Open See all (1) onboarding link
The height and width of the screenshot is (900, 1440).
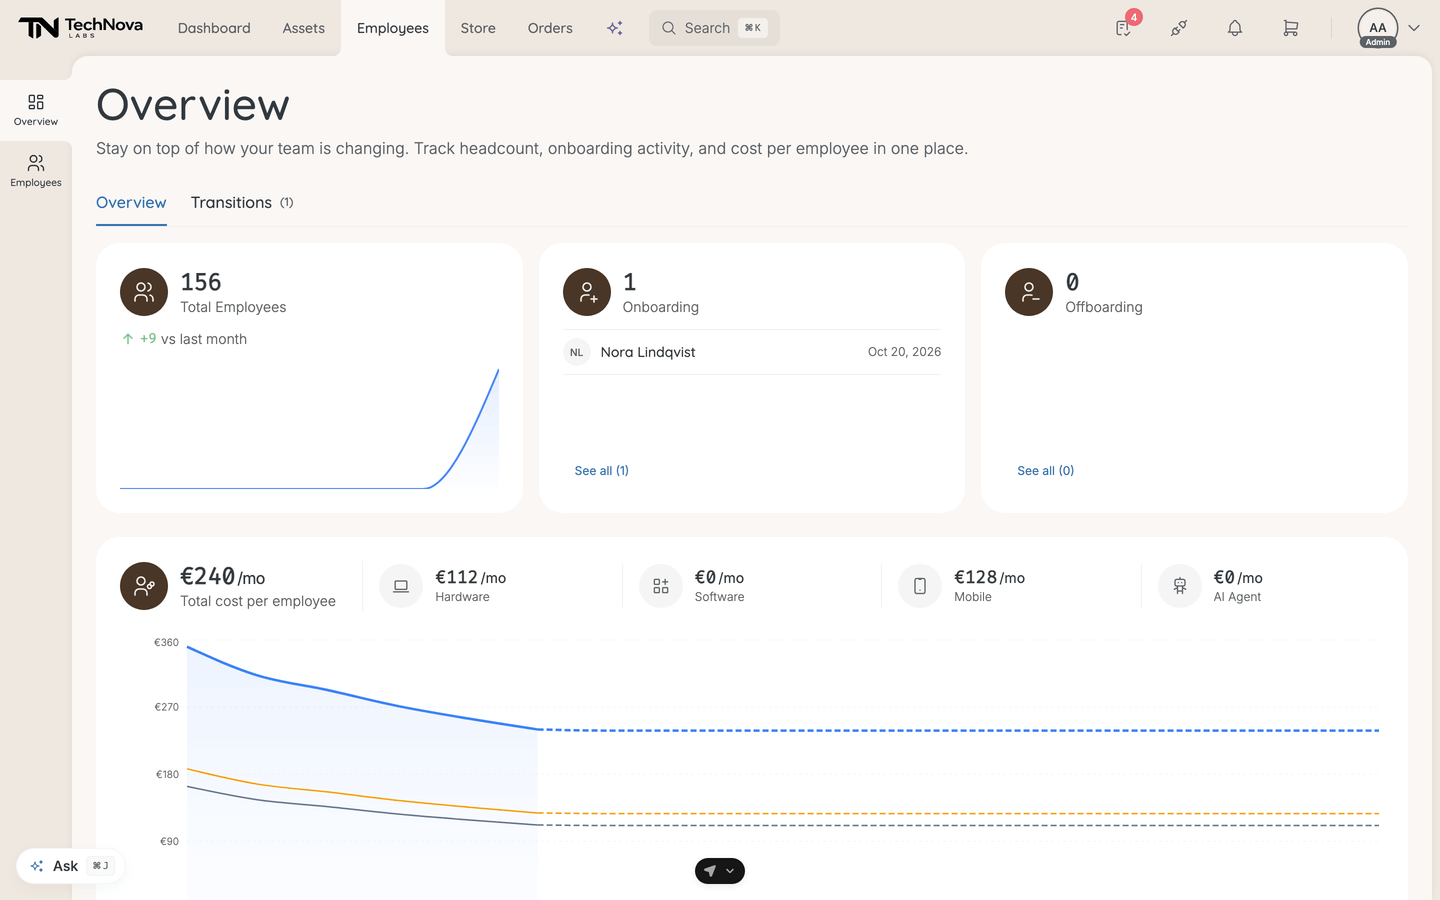[x=602, y=470]
